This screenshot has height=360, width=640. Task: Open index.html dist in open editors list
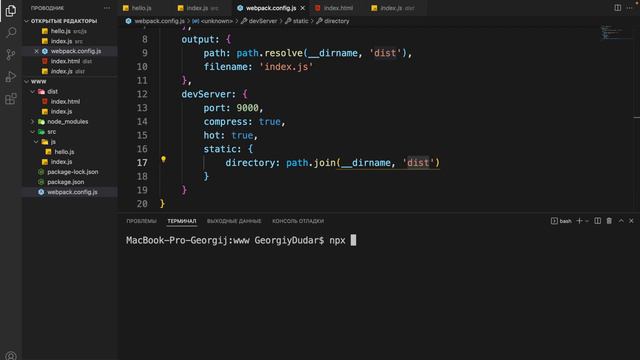(x=70, y=61)
